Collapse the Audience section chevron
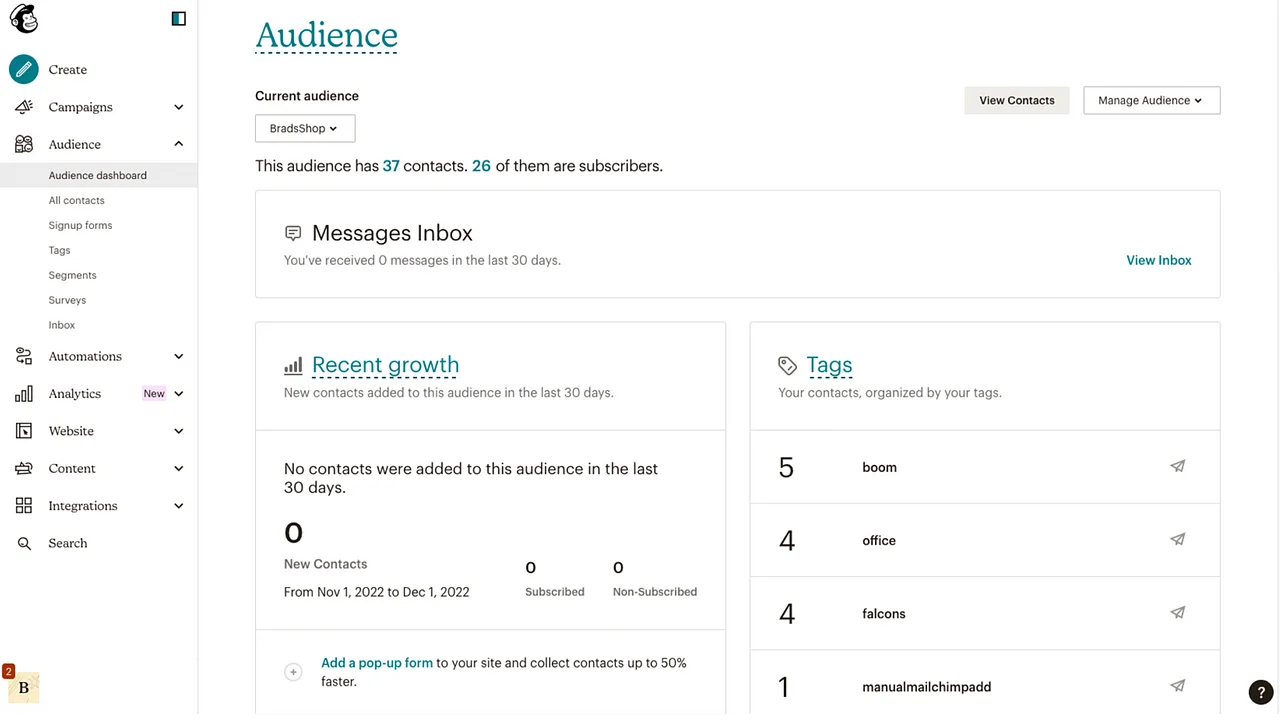 click(x=178, y=144)
